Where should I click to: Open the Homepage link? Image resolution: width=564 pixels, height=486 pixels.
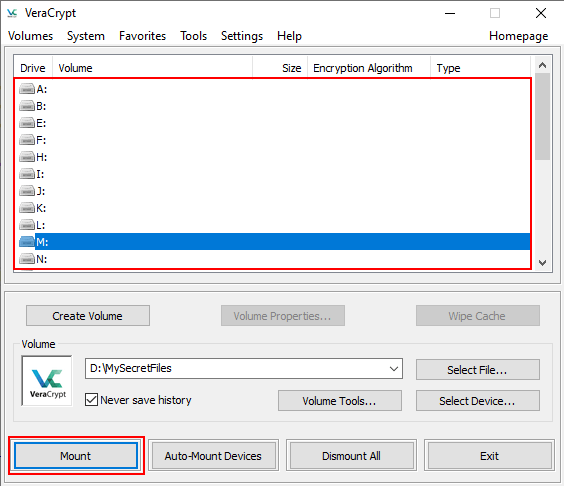[518, 36]
